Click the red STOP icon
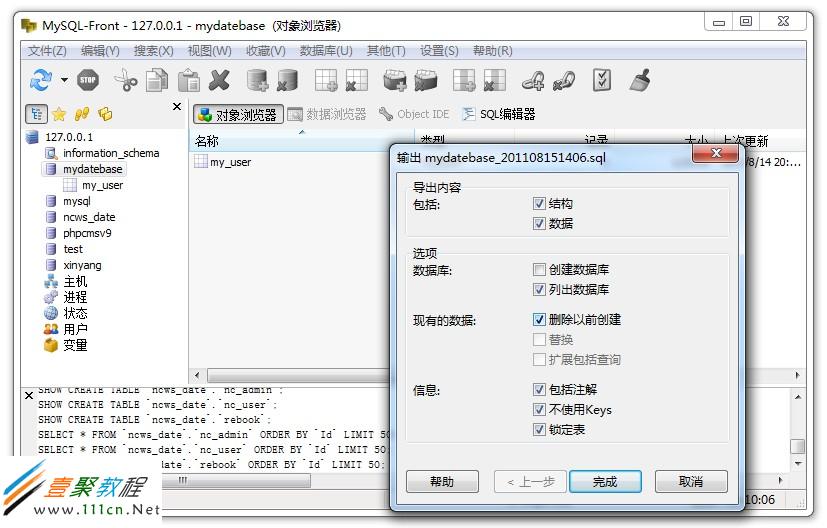This screenshot has height=528, width=827. point(88,80)
